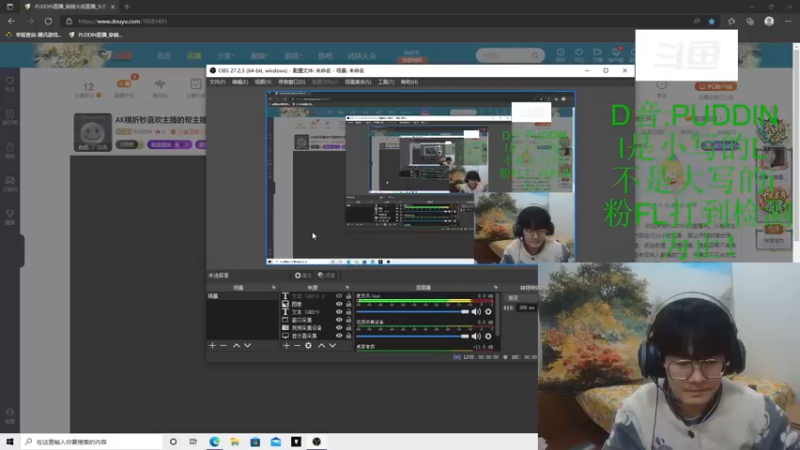Toggle visibility of 图像 source

[x=339, y=304]
